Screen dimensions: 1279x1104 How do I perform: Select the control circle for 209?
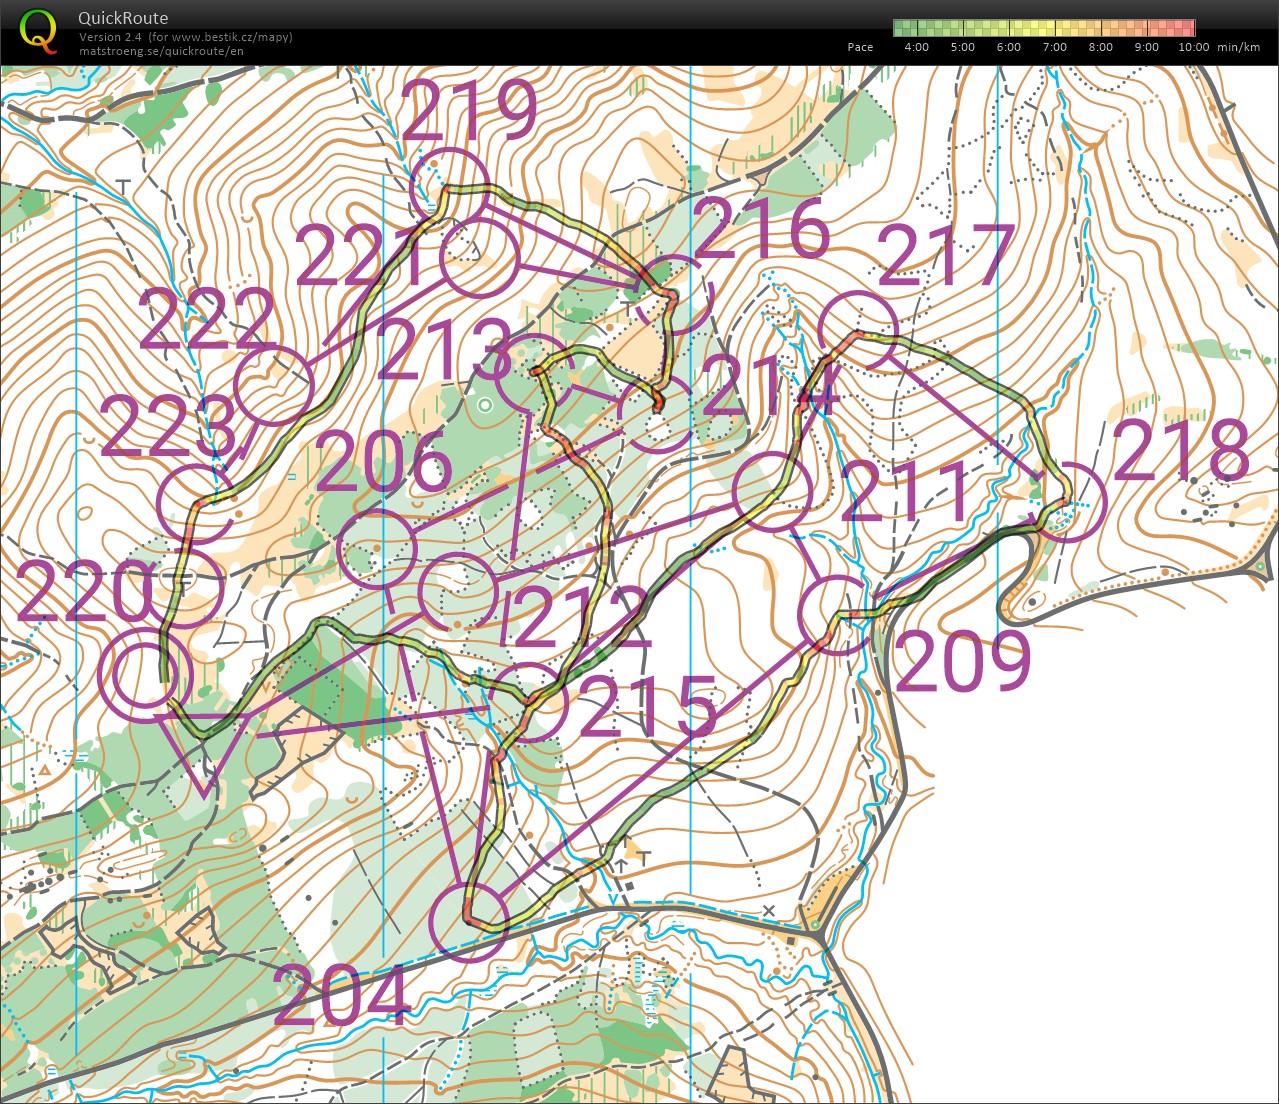click(838, 615)
